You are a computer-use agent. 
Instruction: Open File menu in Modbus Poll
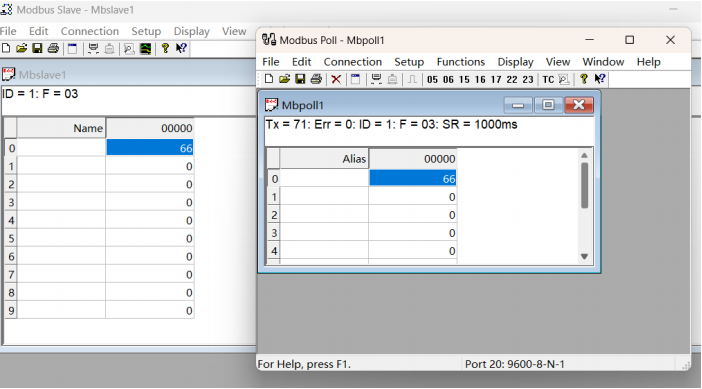(x=271, y=62)
